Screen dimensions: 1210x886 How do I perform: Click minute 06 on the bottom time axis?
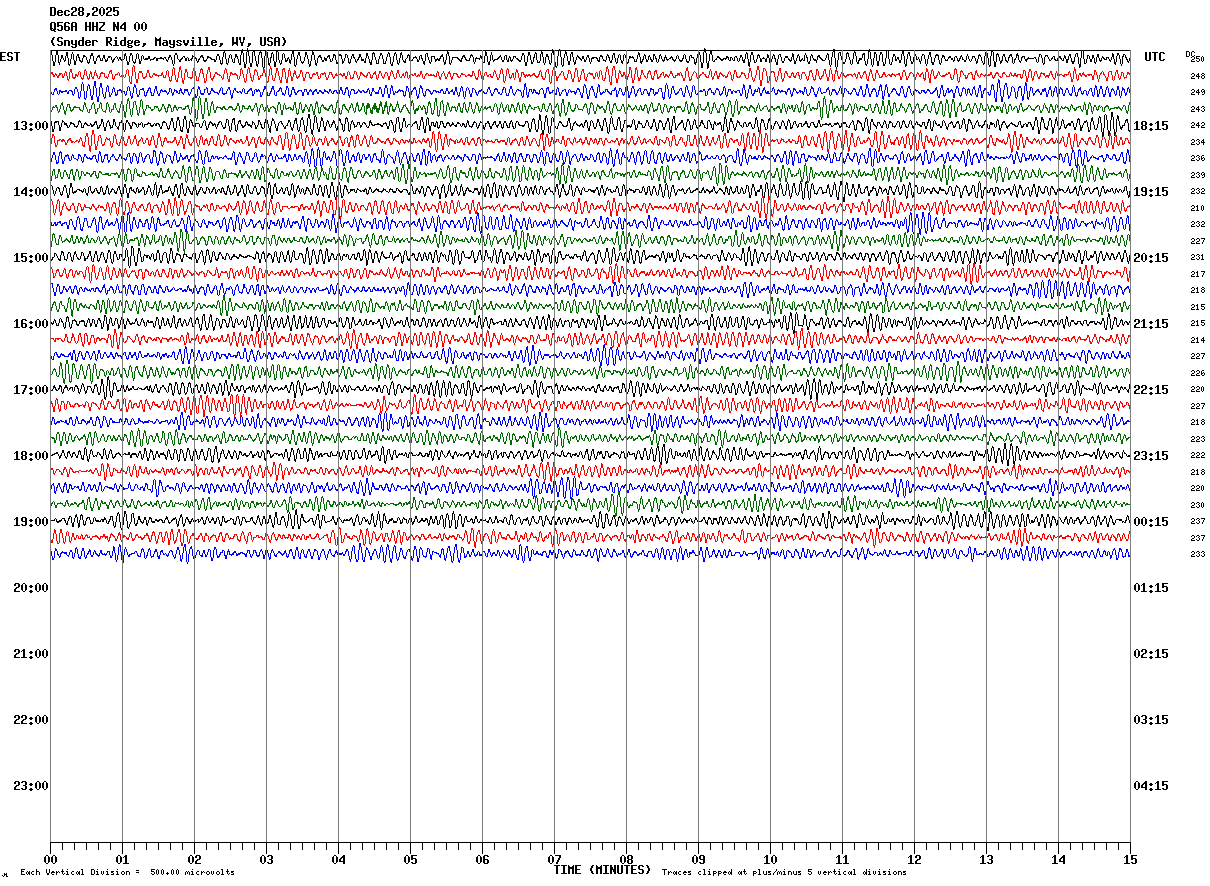coord(482,860)
